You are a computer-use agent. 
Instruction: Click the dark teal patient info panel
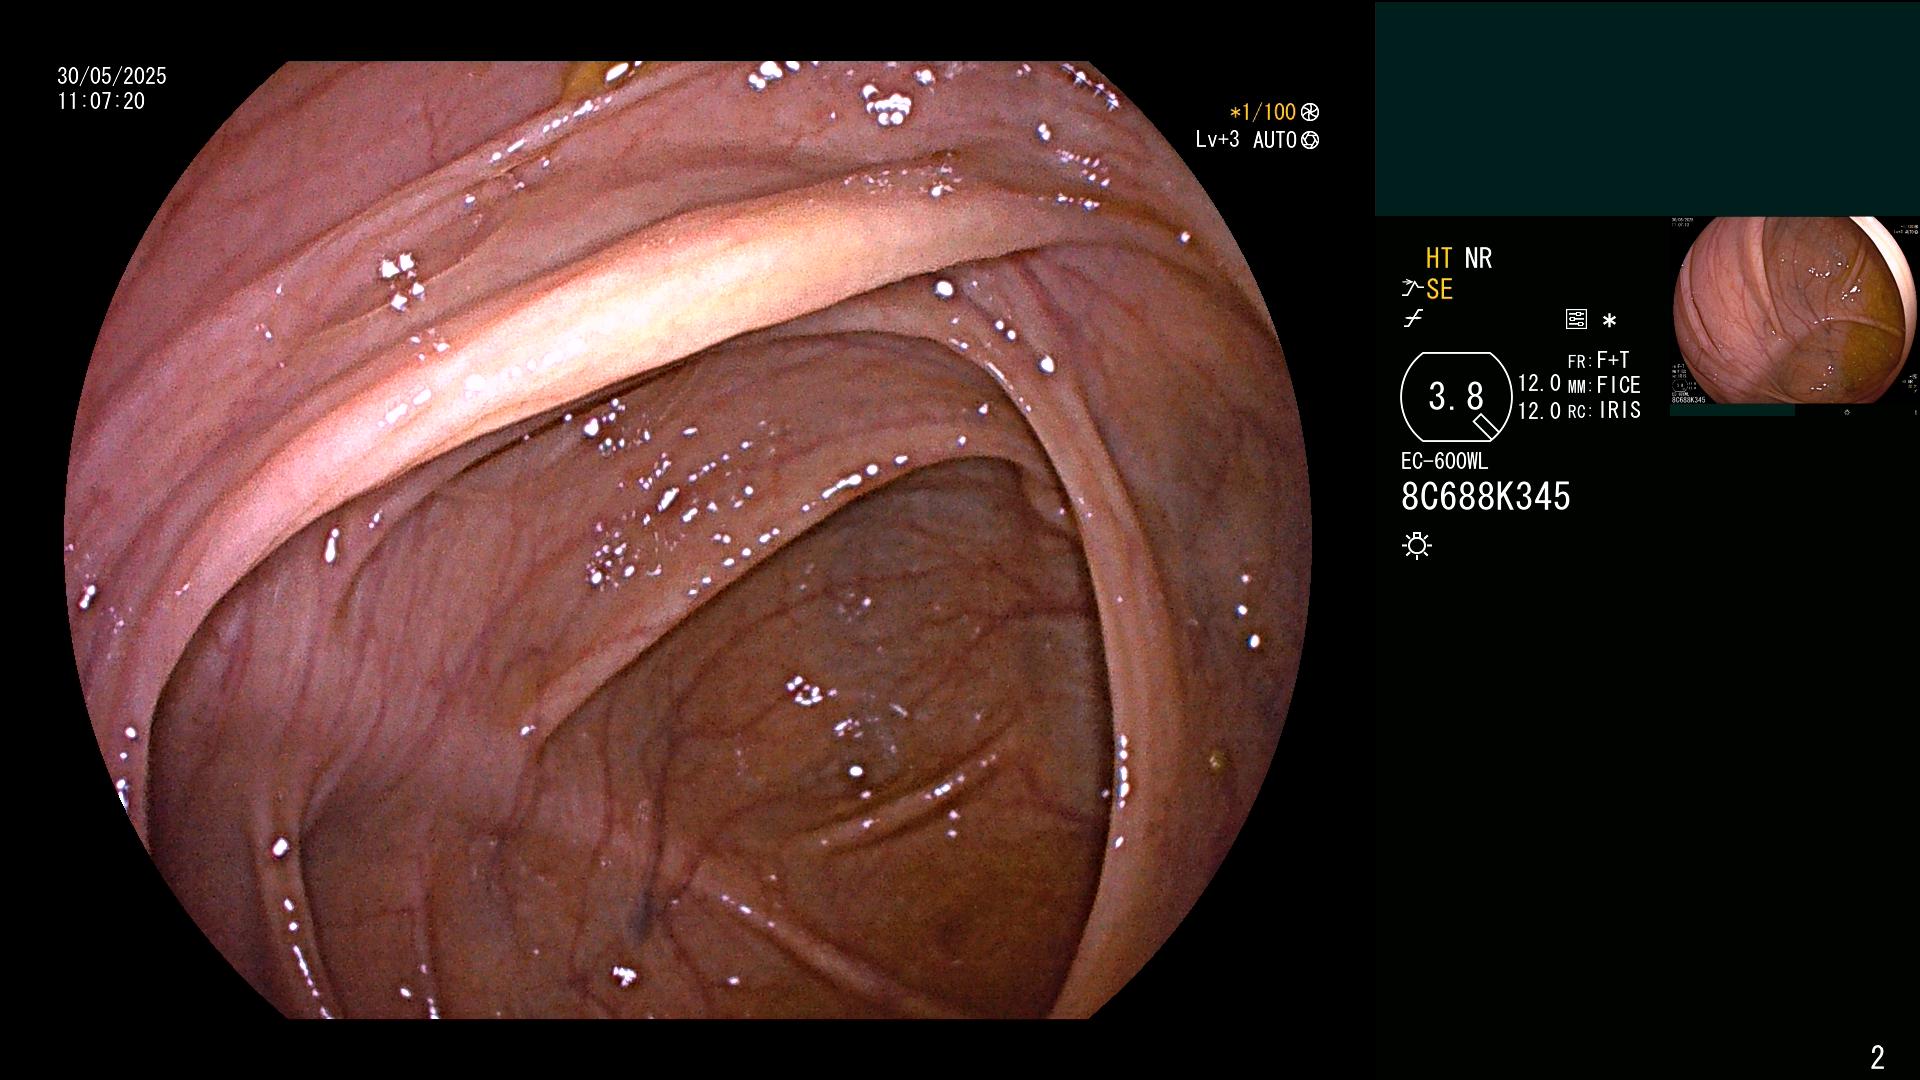click(1647, 108)
